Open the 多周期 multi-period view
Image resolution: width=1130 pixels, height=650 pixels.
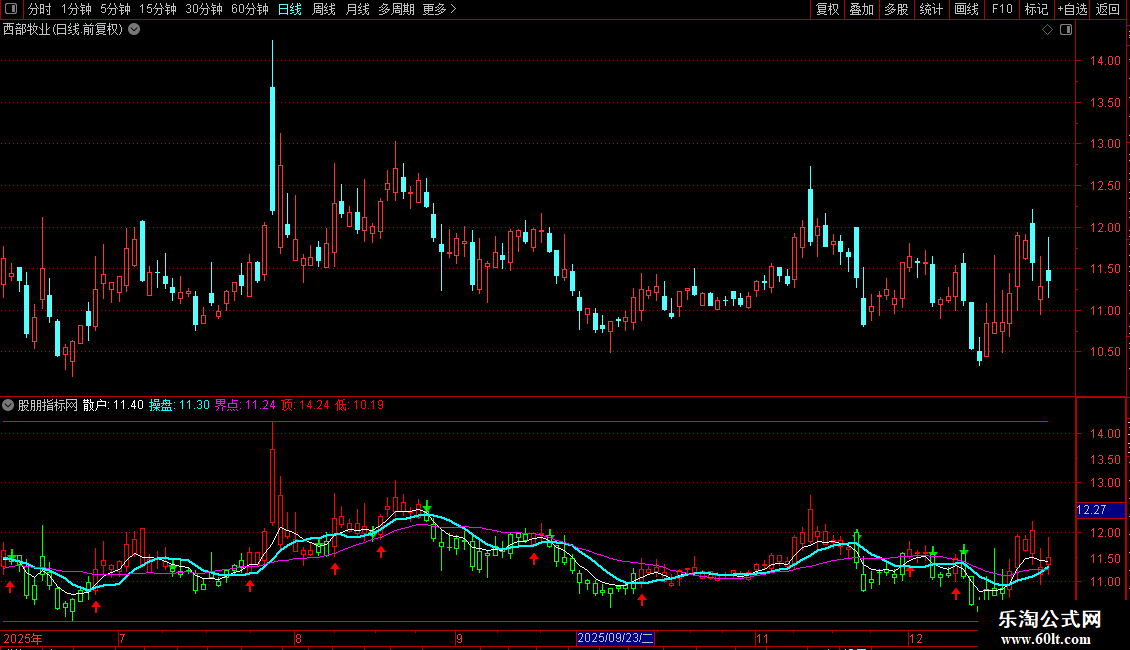pos(396,9)
